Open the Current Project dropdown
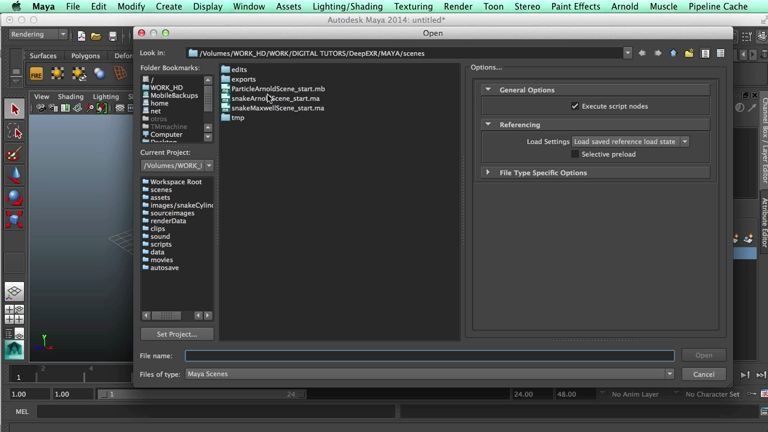Screen dimensions: 768x432 click(x=177, y=166)
